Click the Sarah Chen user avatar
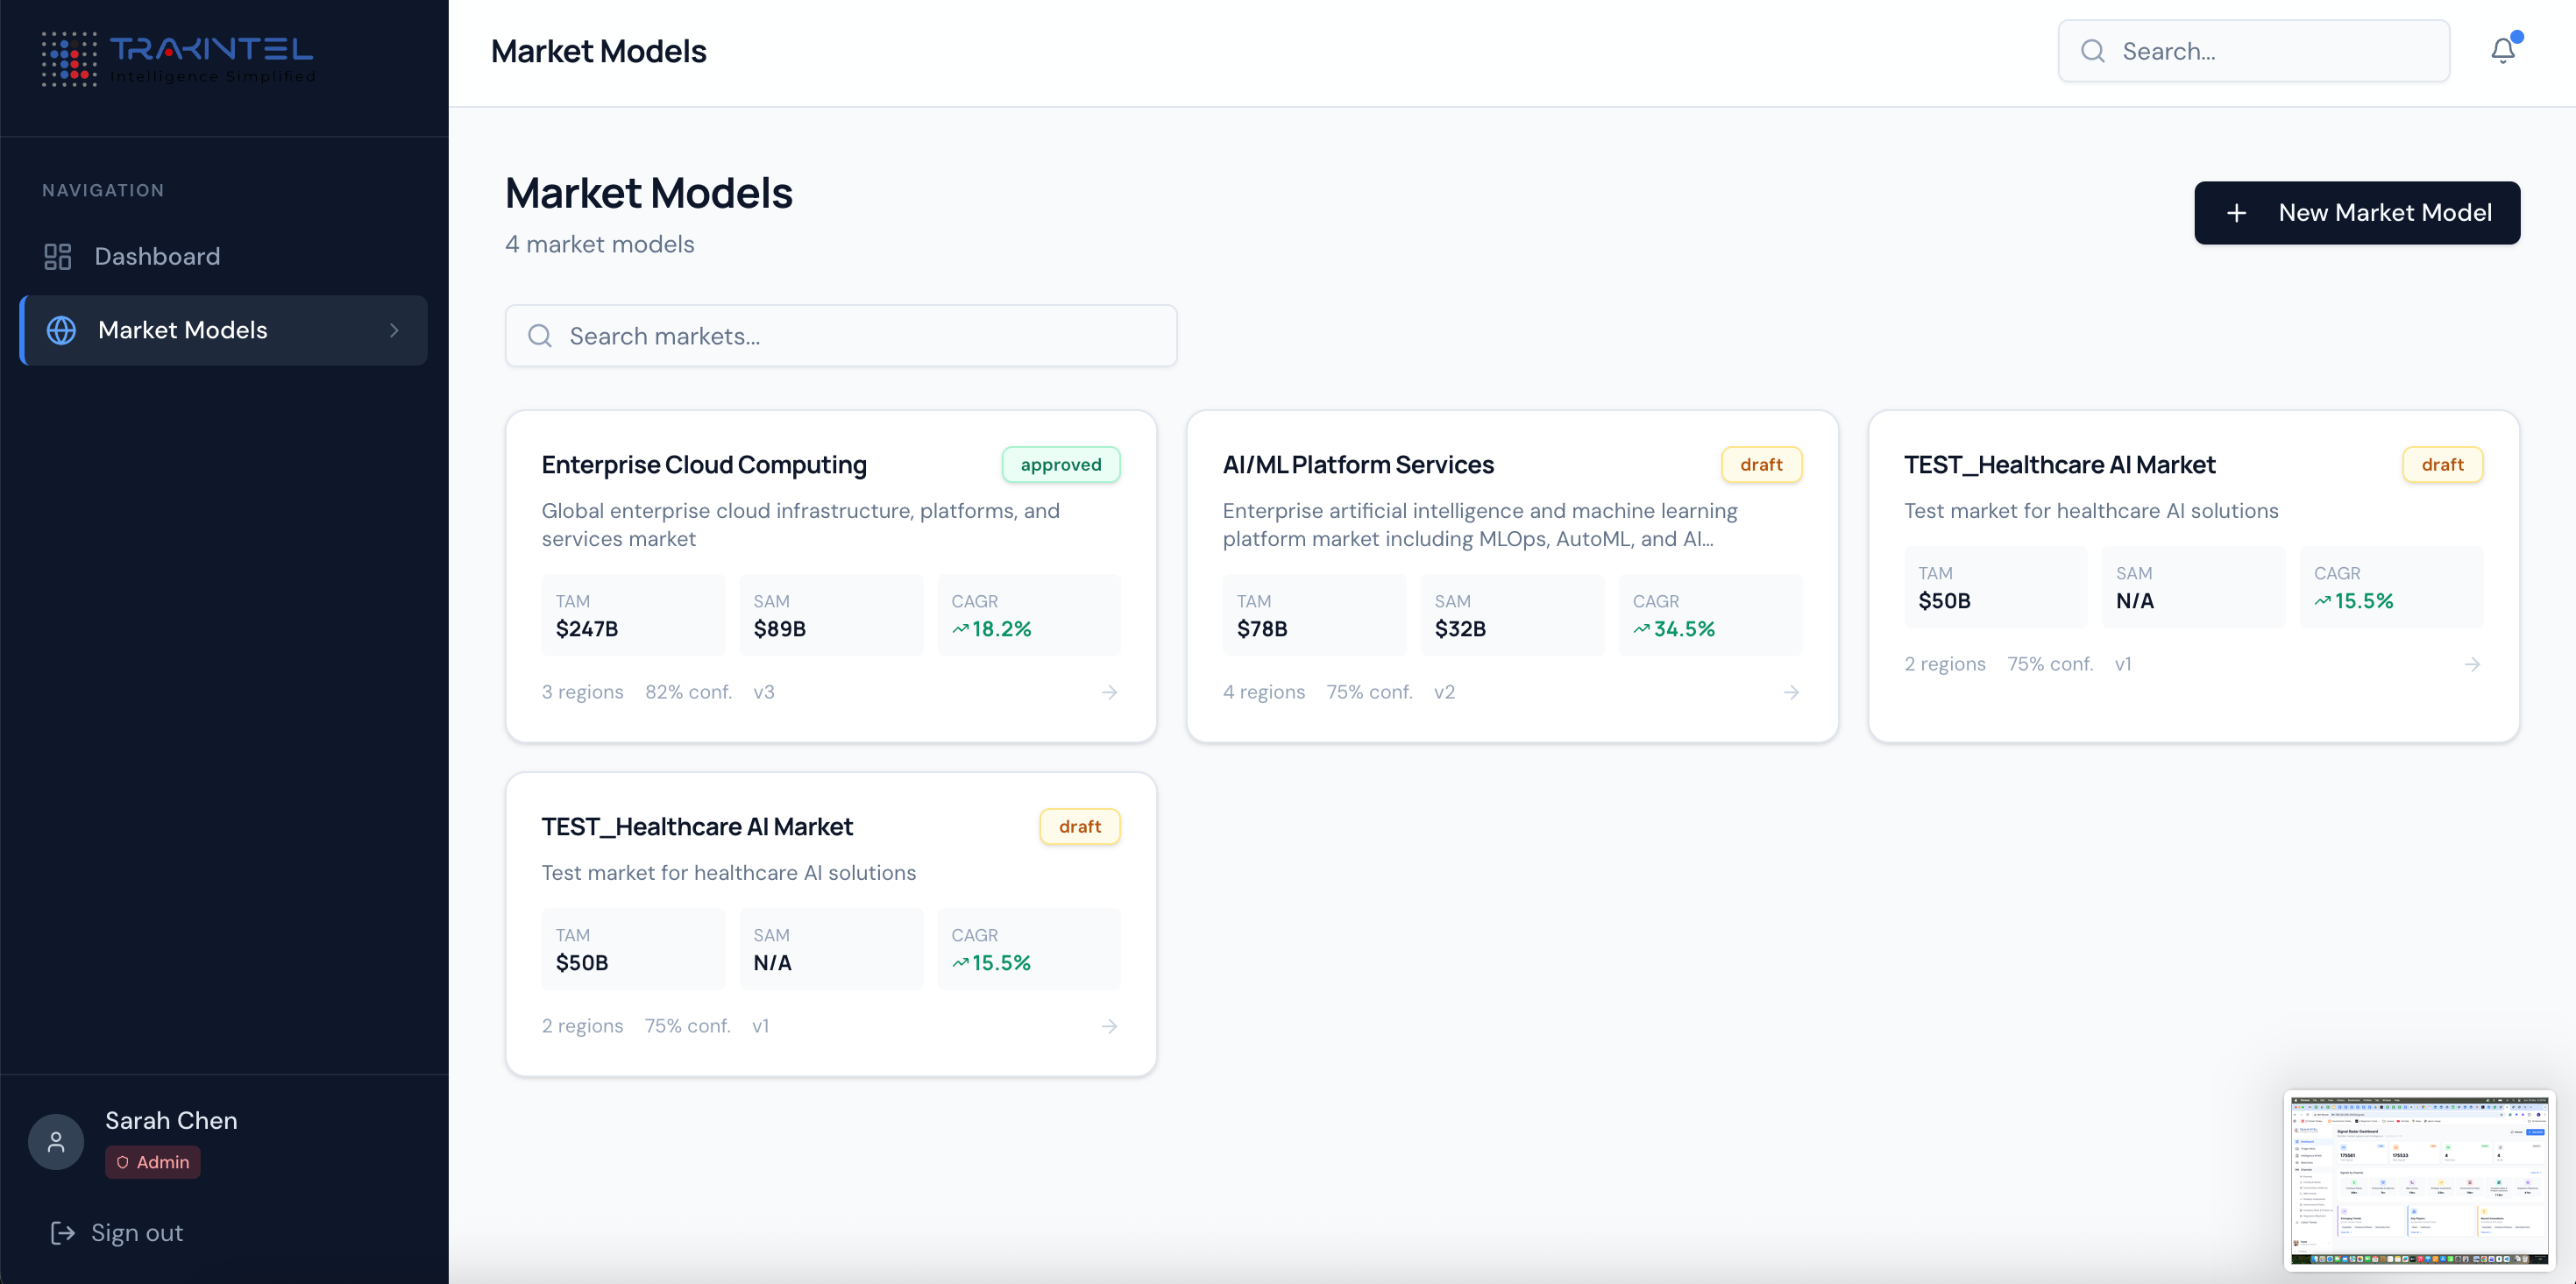The width and height of the screenshot is (2576, 1284). click(56, 1141)
